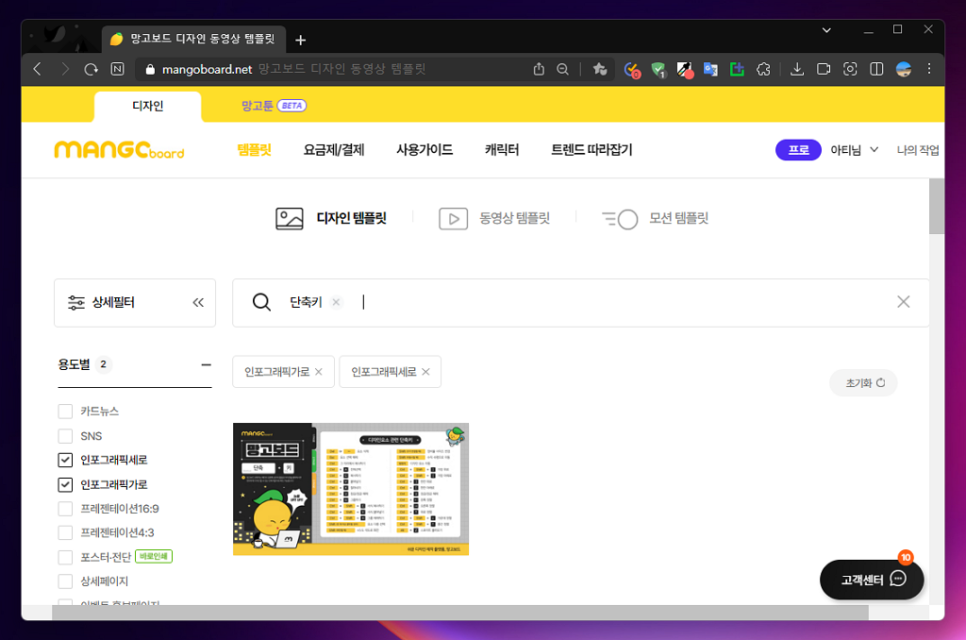The image size is (966, 640).
Task: Click the red-badged extension icon in the toolbar
Action: point(632,70)
